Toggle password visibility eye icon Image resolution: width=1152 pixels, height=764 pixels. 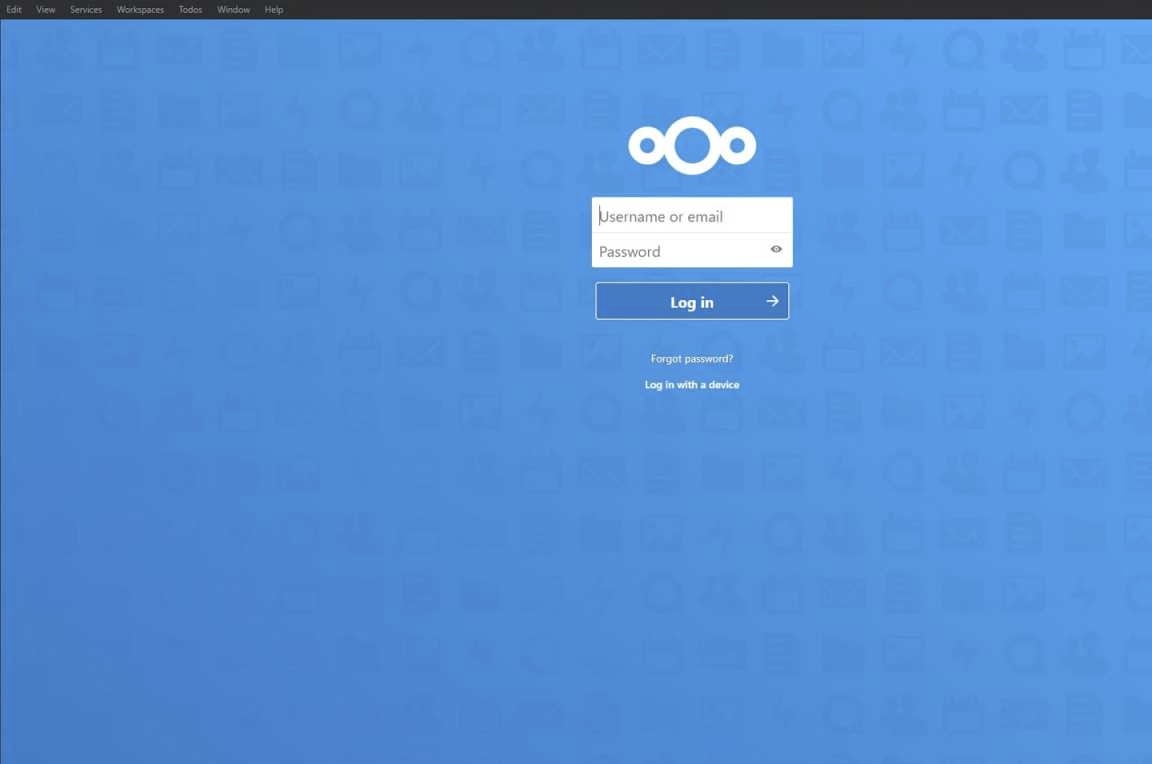tap(776, 250)
